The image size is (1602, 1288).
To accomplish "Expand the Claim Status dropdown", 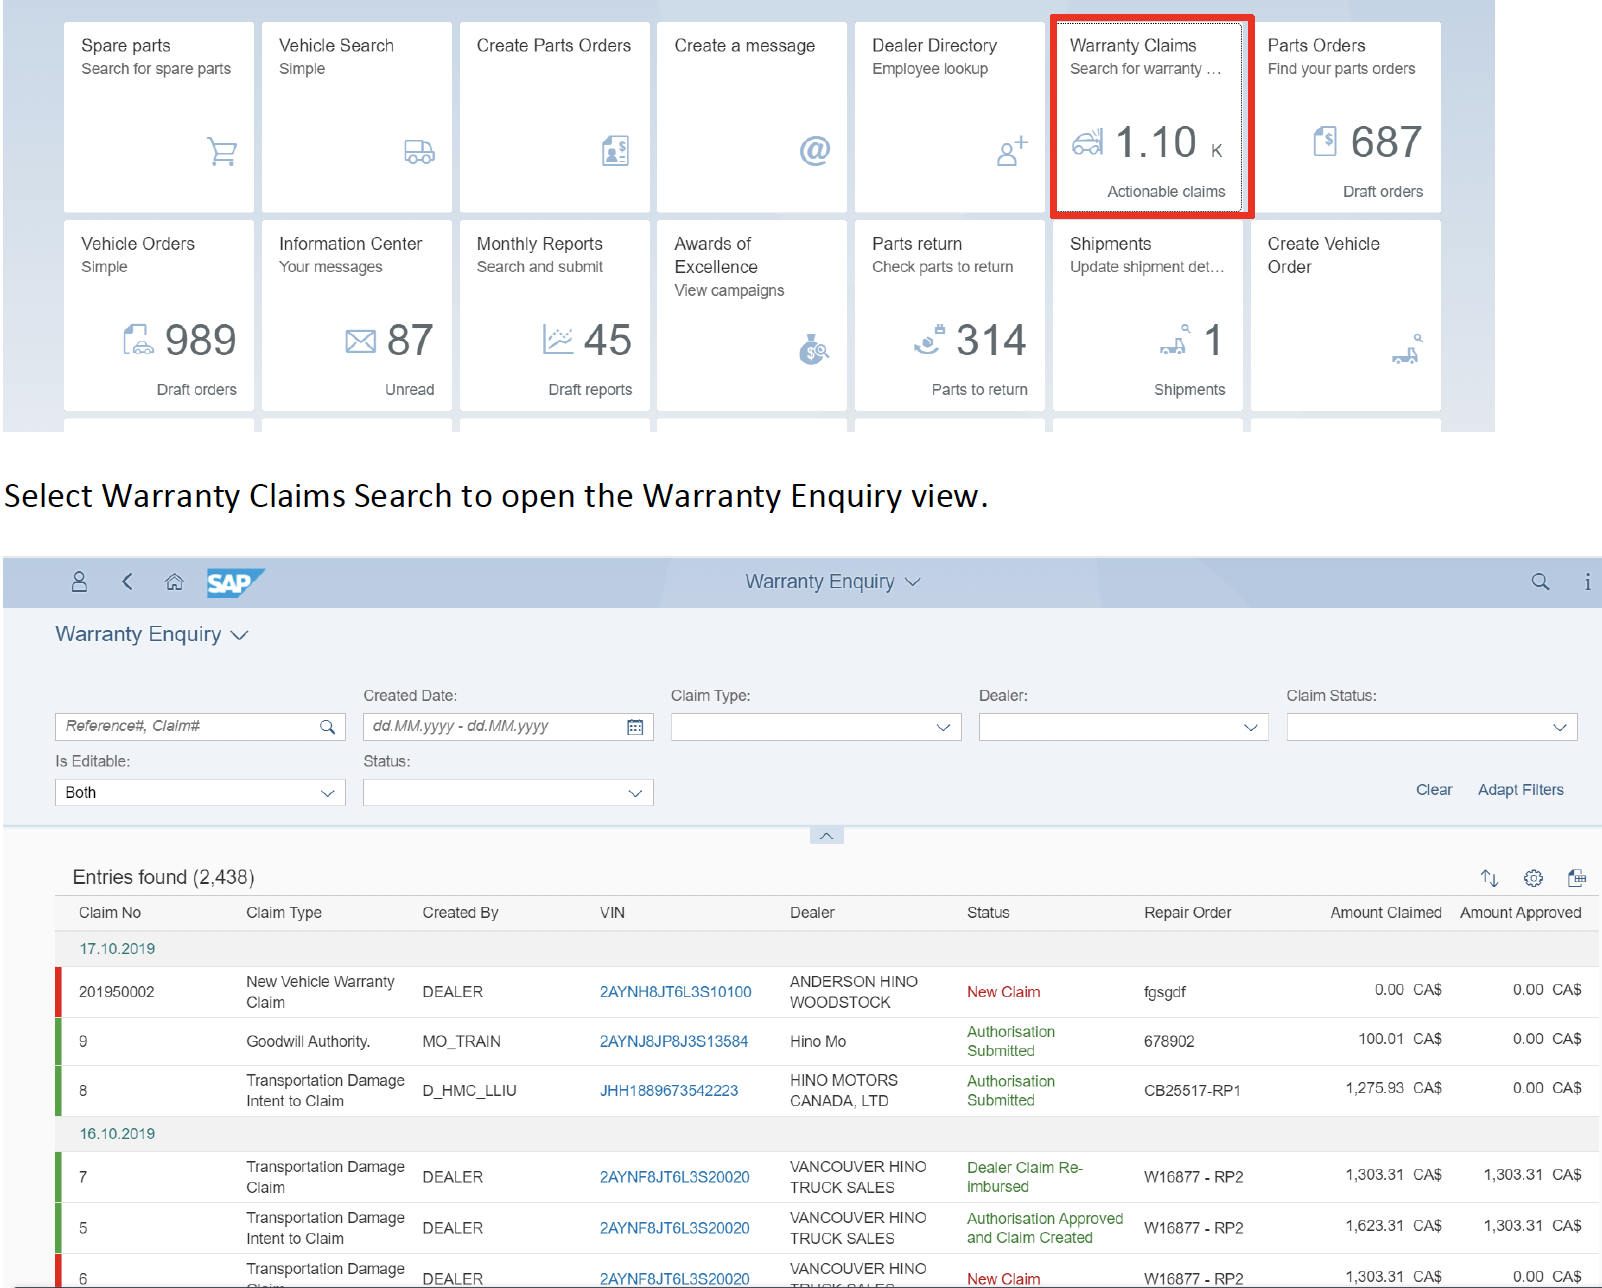I will click(1559, 727).
